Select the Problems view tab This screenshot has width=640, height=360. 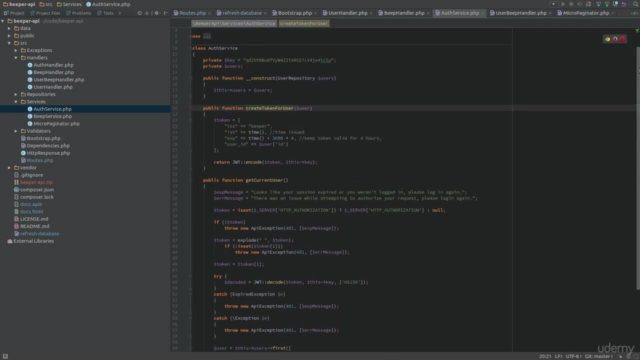pyautogui.click(x=79, y=13)
